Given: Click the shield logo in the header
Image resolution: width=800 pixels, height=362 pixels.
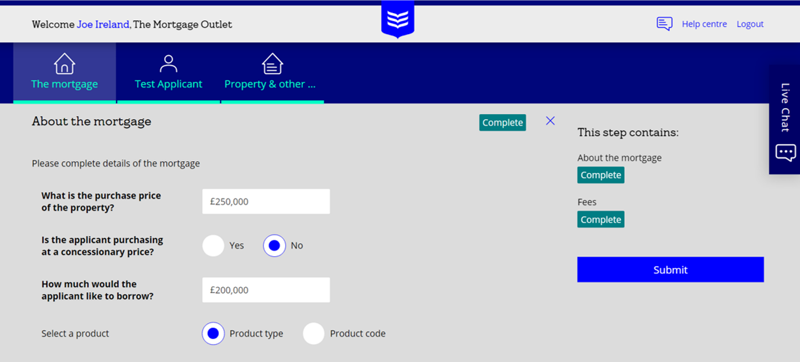Looking at the screenshot, I should click(x=397, y=20).
